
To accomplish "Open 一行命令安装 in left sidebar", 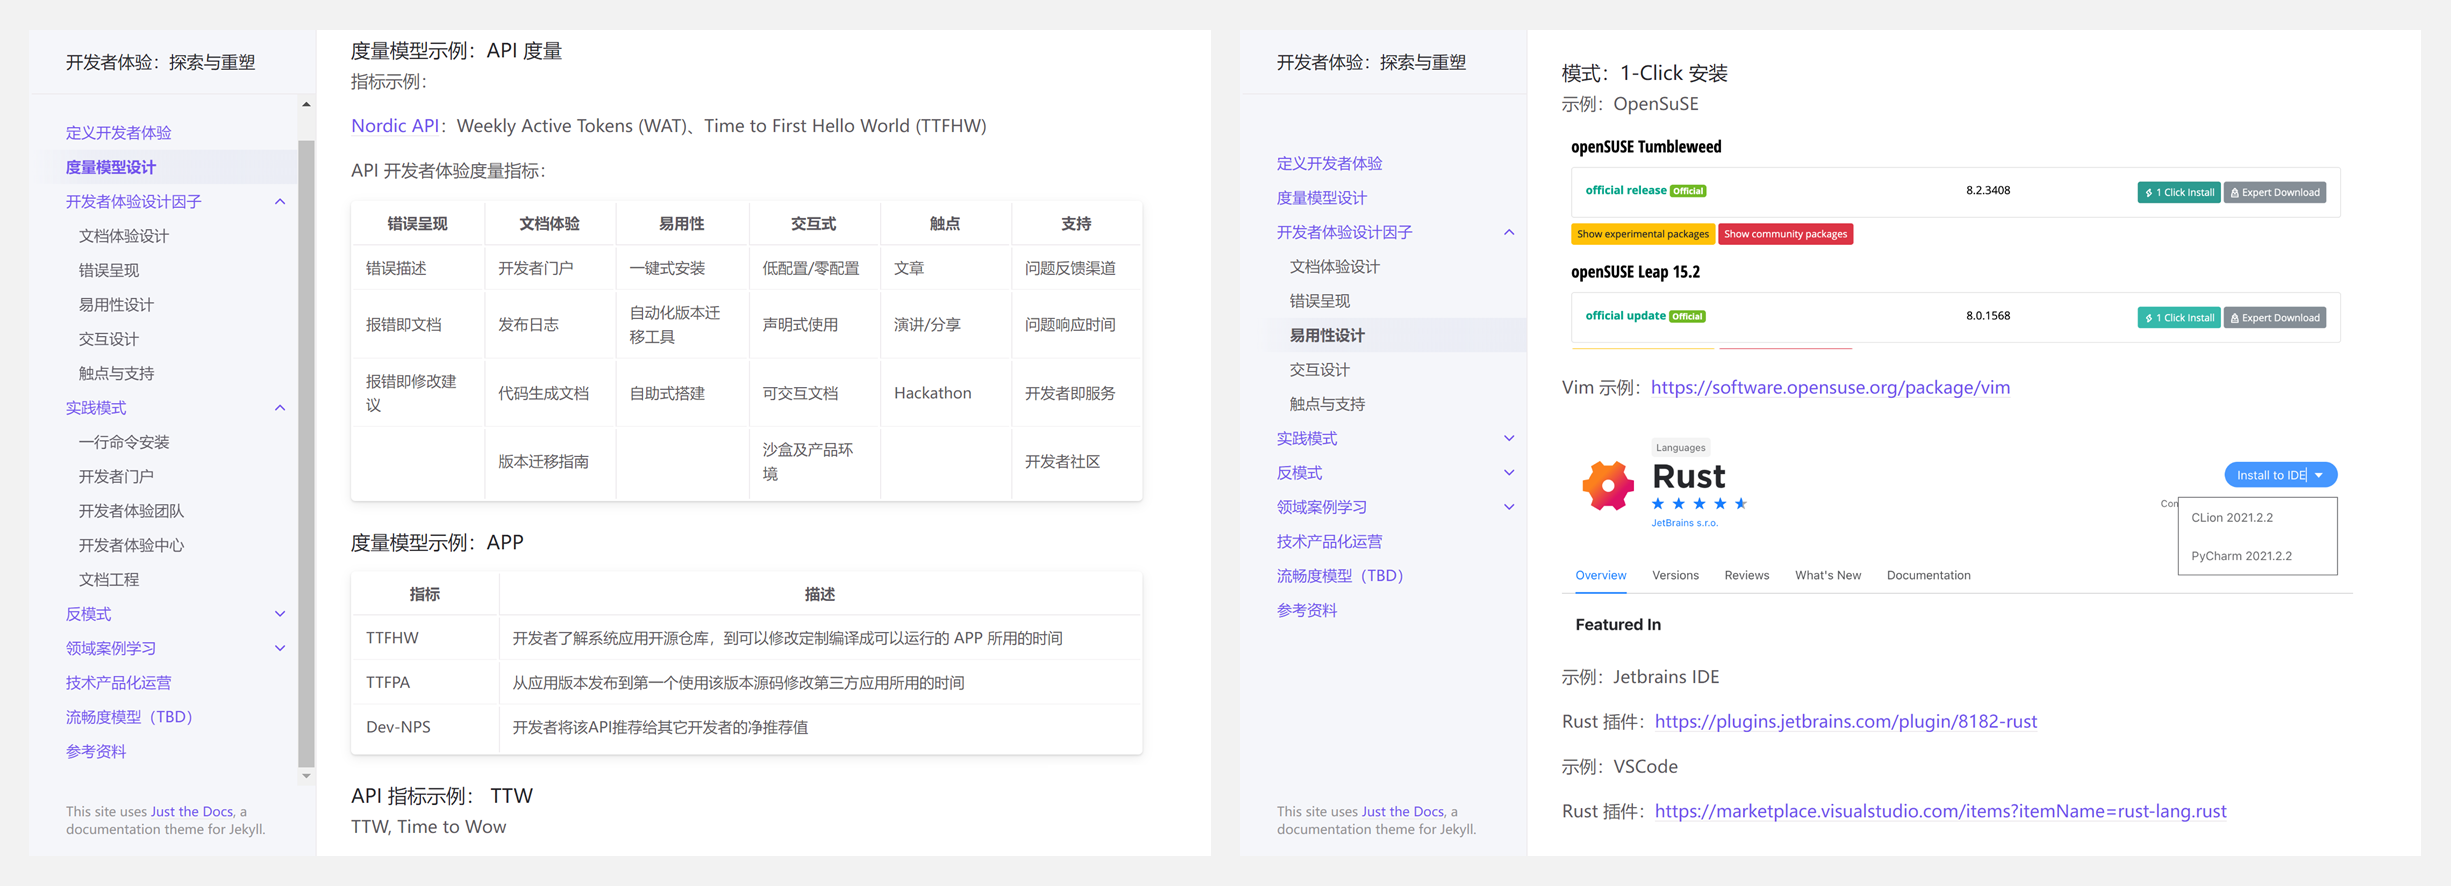I will [x=124, y=442].
